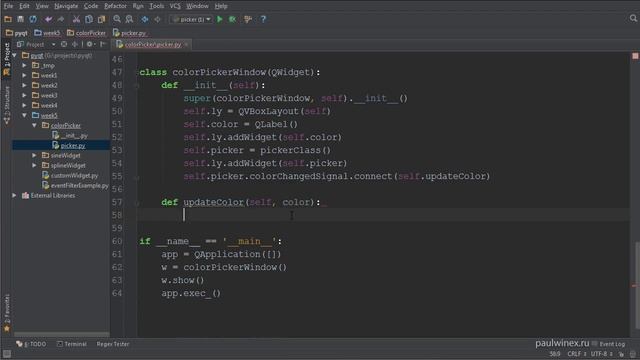
Task: Click the red error stripe indicator
Action: 635,56
